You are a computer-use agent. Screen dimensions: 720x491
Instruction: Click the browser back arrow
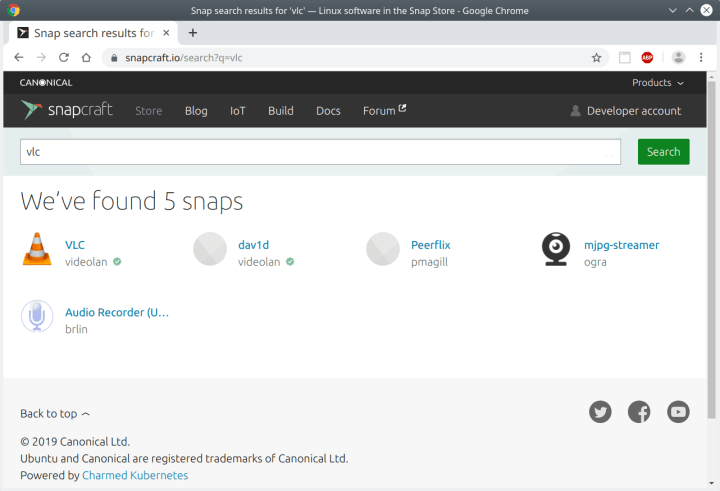18,57
